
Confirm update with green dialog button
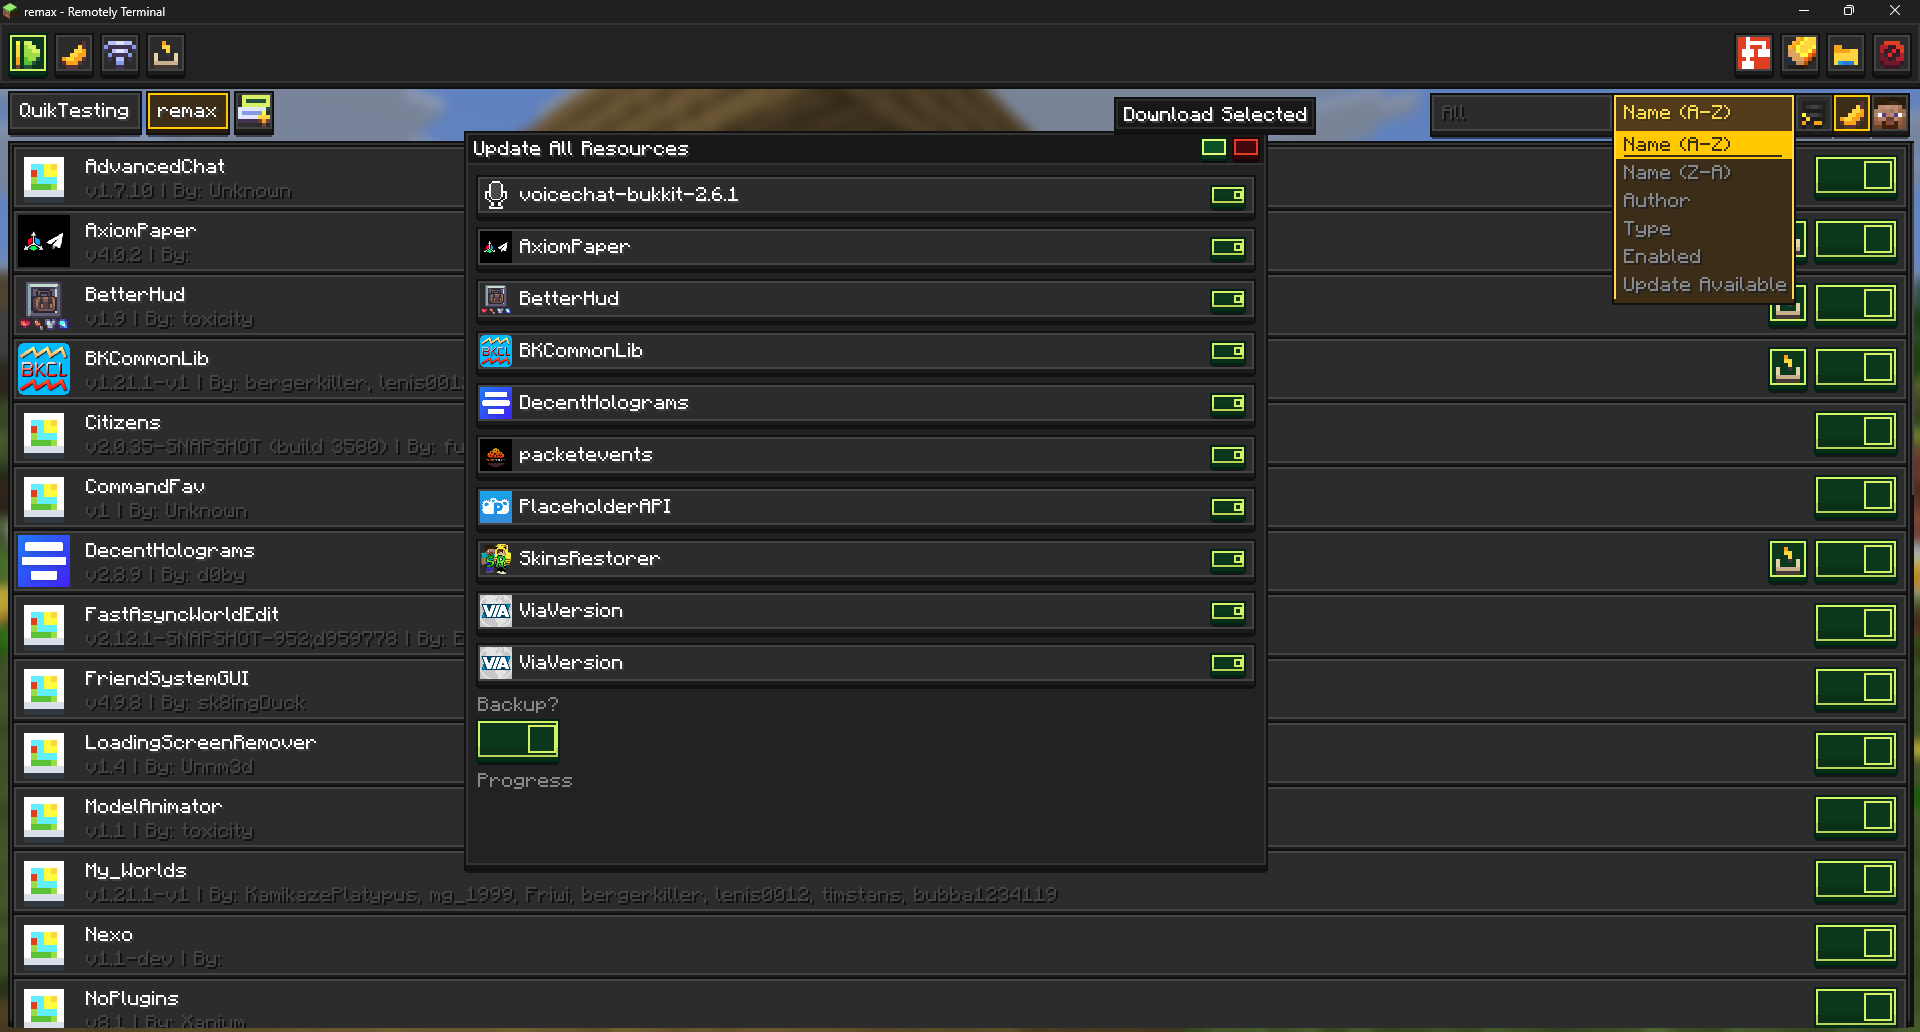[x=1214, y=148]
